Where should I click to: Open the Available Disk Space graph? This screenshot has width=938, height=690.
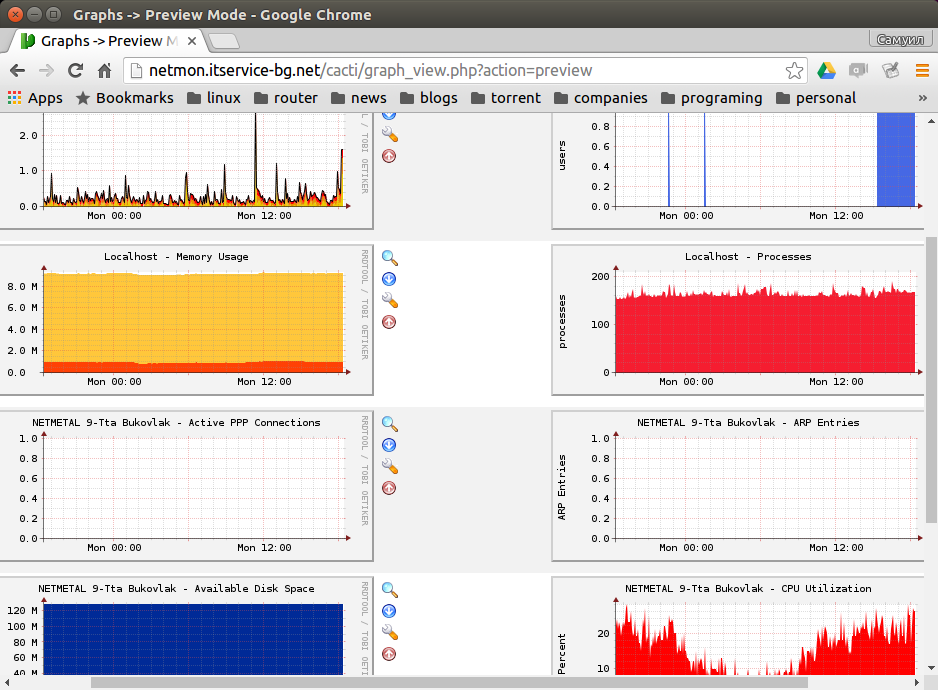pyautogui.click(x=185, y=626)
